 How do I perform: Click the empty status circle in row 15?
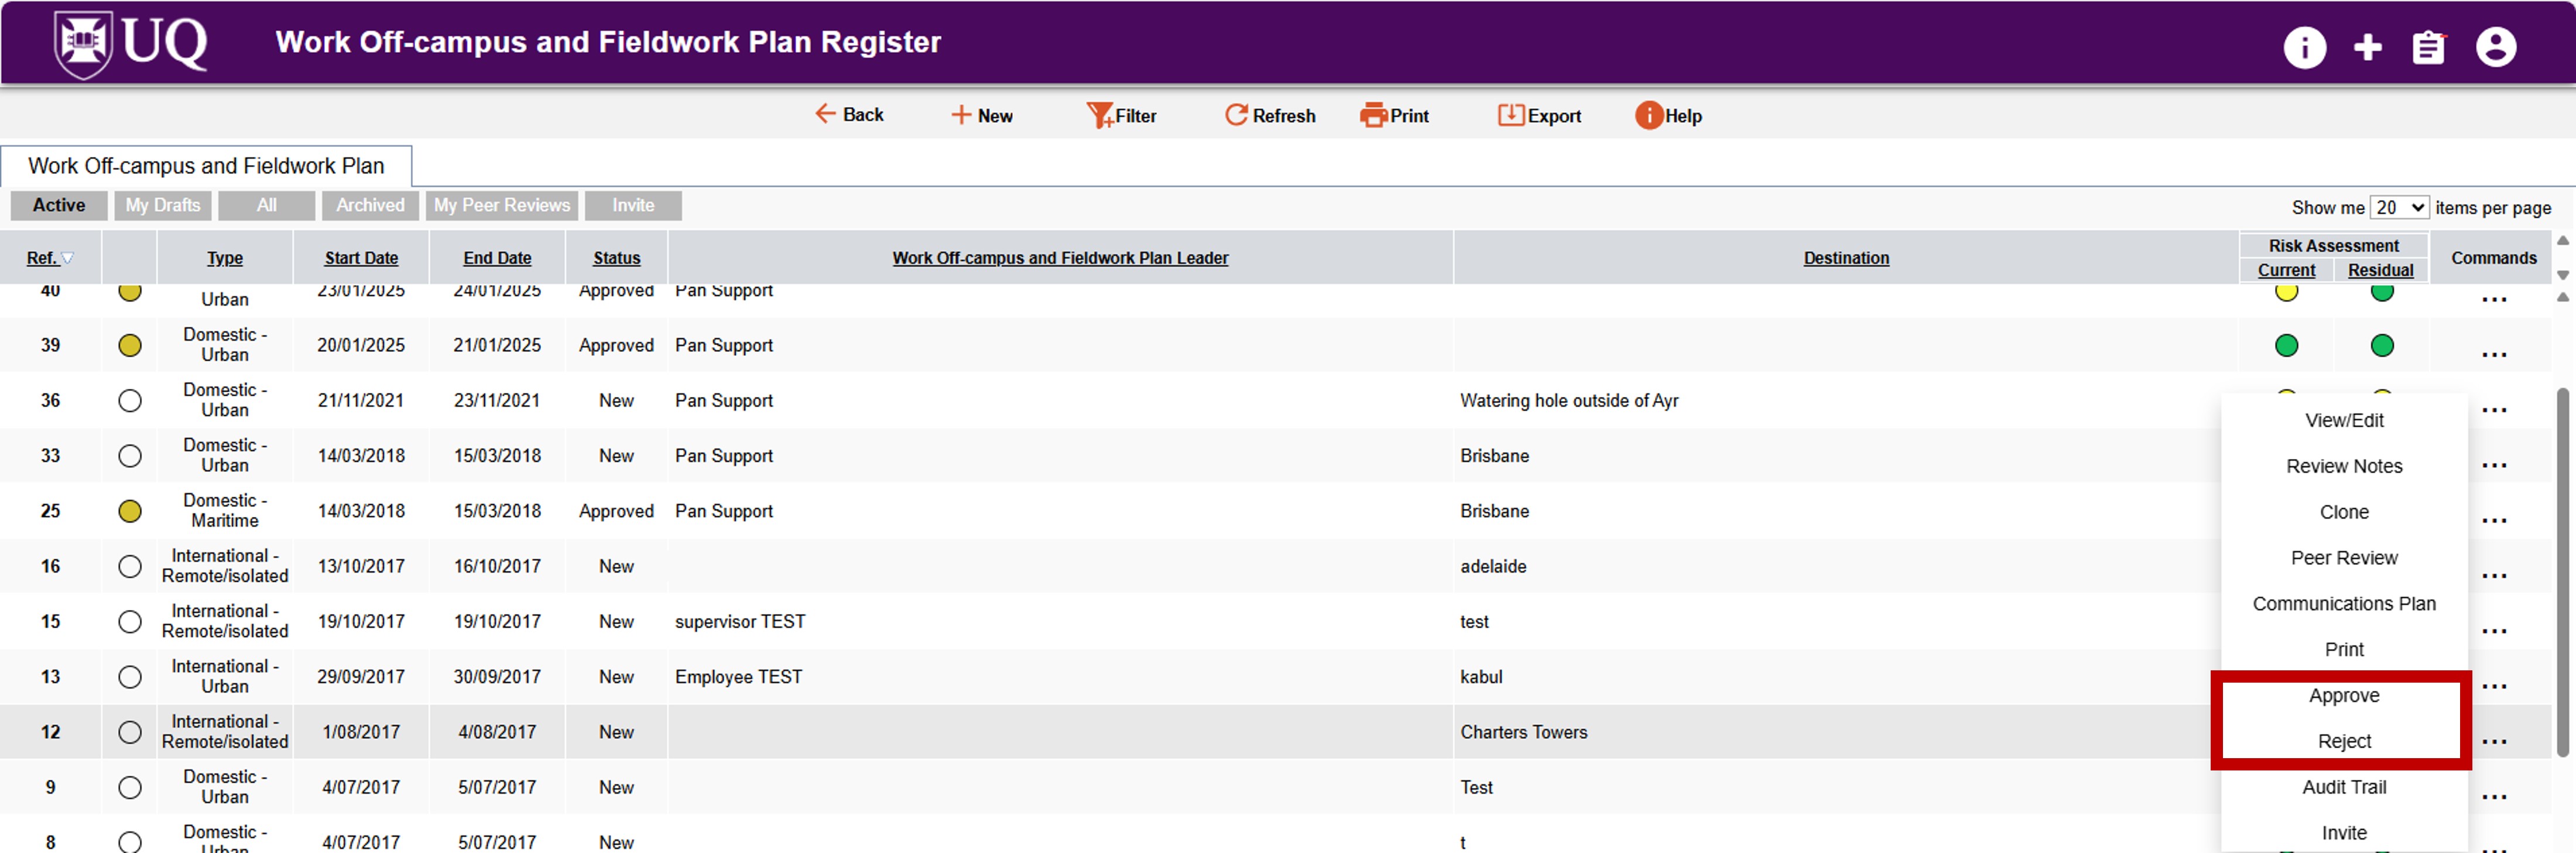click(129, 621)
